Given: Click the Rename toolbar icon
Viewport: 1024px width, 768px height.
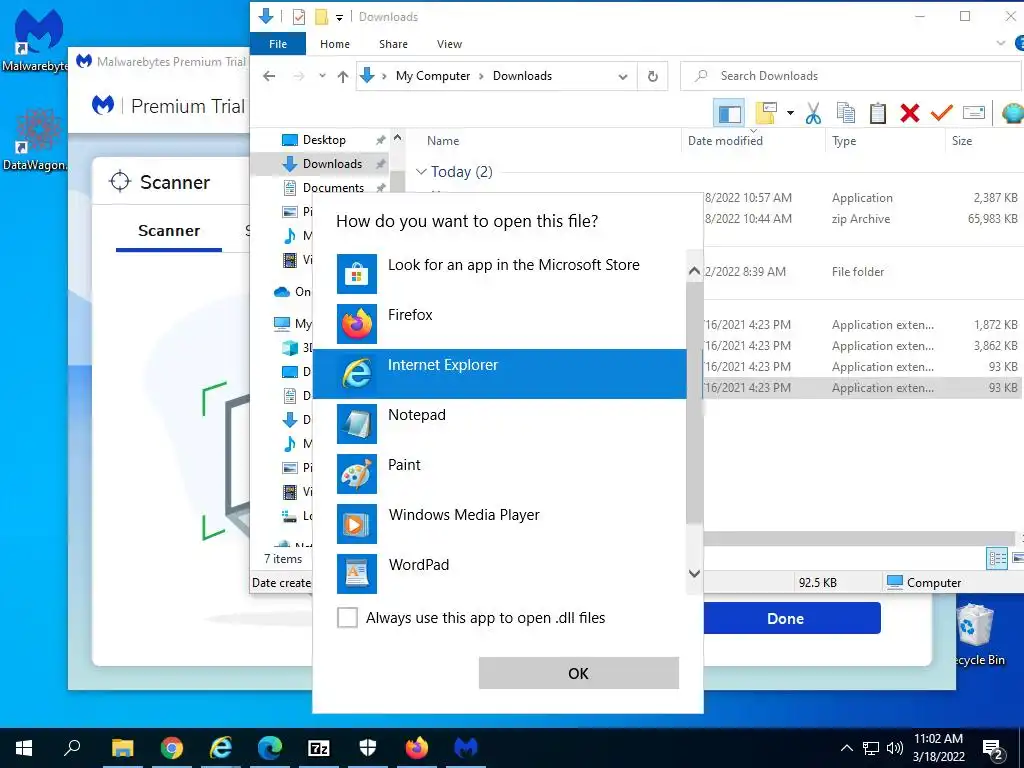Looking at the screenshot, I should 973,113.
